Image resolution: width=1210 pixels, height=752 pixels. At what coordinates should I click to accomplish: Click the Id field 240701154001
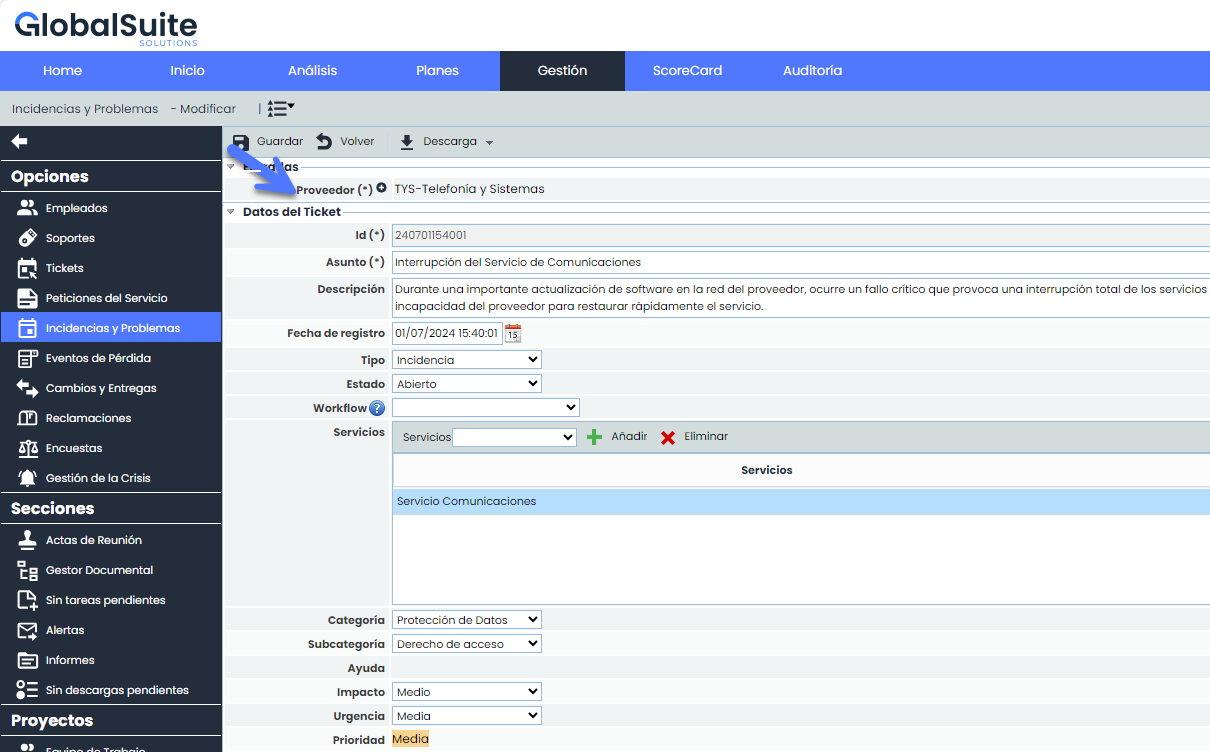click(x=800, y=235)
